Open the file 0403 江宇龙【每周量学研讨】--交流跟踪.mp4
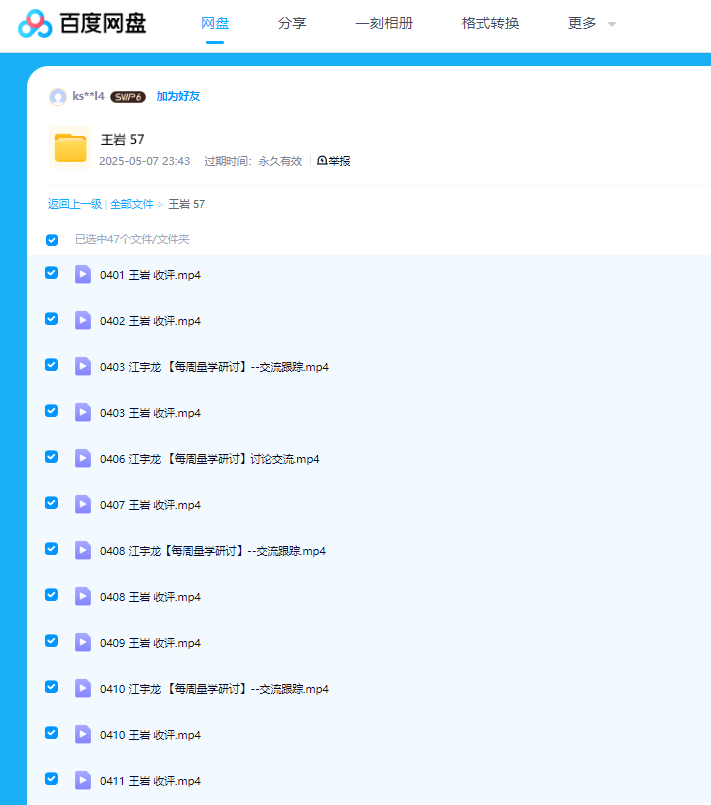The height and width of the screenshot is (805, 711). (x=214, y=367)
